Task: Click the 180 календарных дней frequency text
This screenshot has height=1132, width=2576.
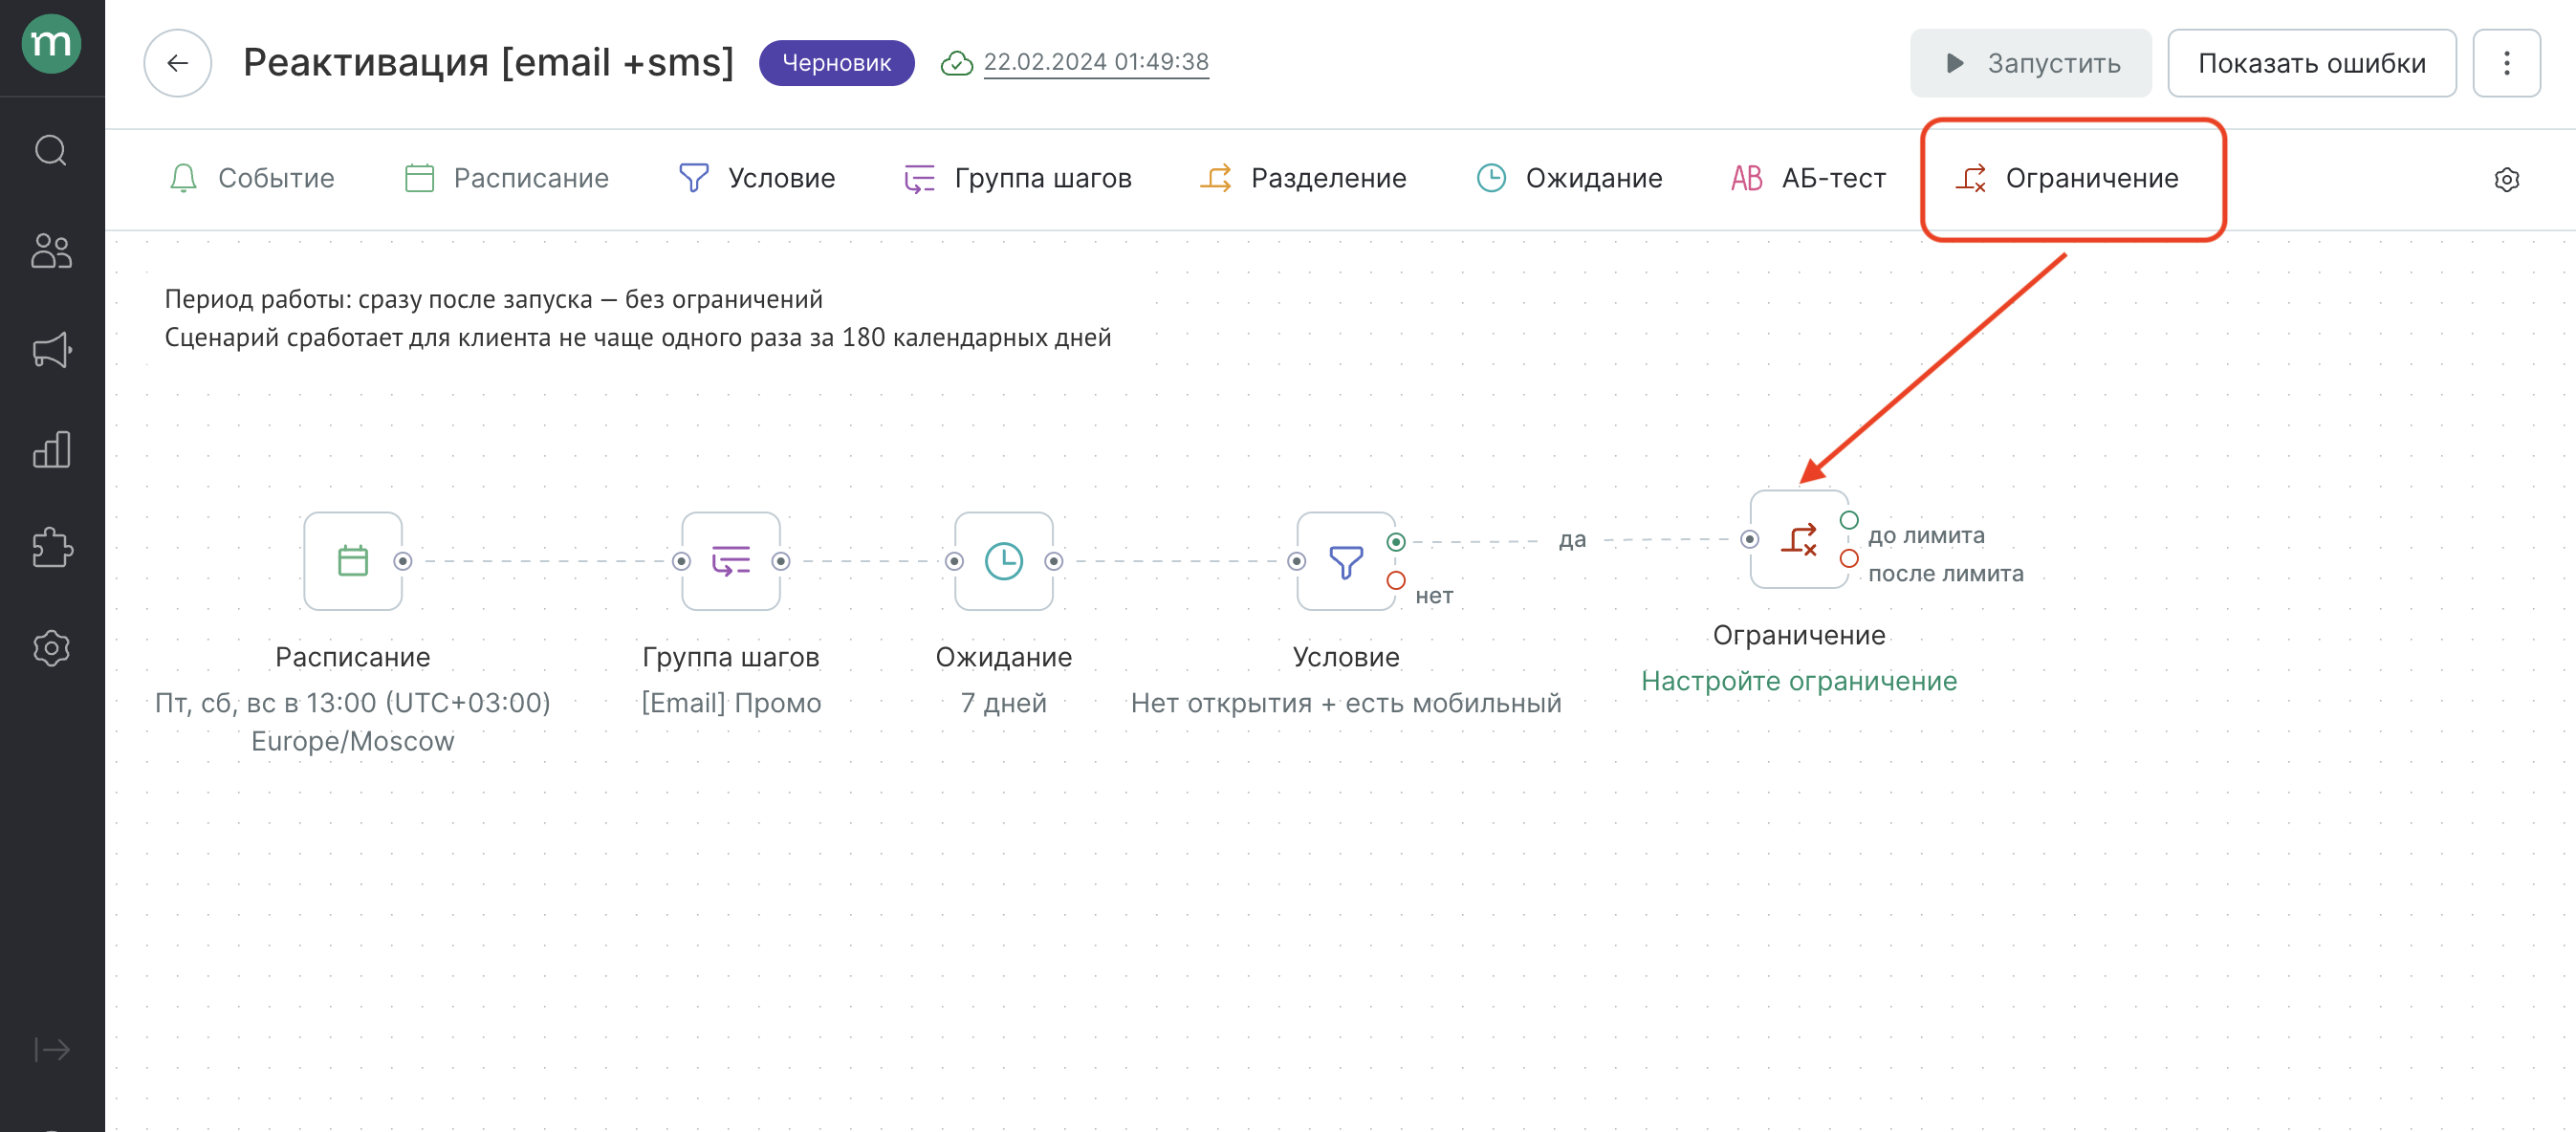Action: [x=976, y=338]
